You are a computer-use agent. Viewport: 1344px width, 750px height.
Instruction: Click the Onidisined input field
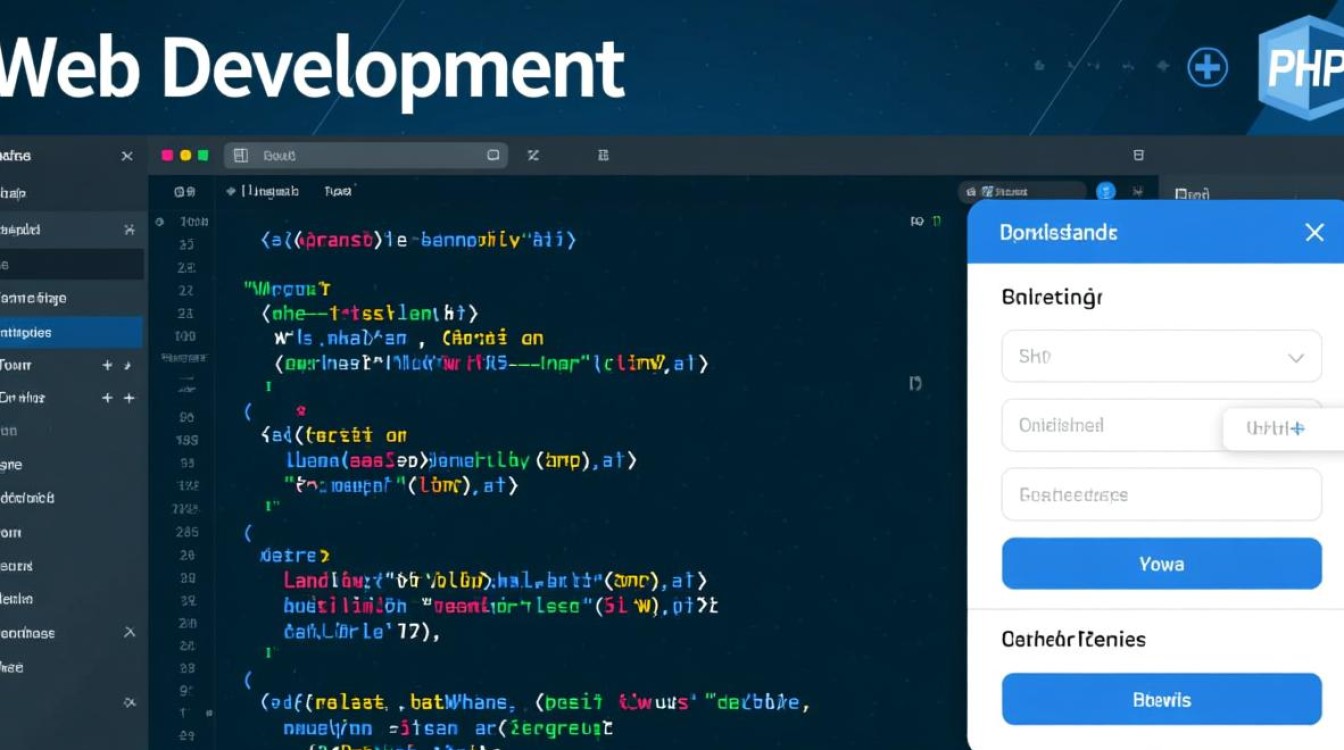click(x=1110, y=425)
